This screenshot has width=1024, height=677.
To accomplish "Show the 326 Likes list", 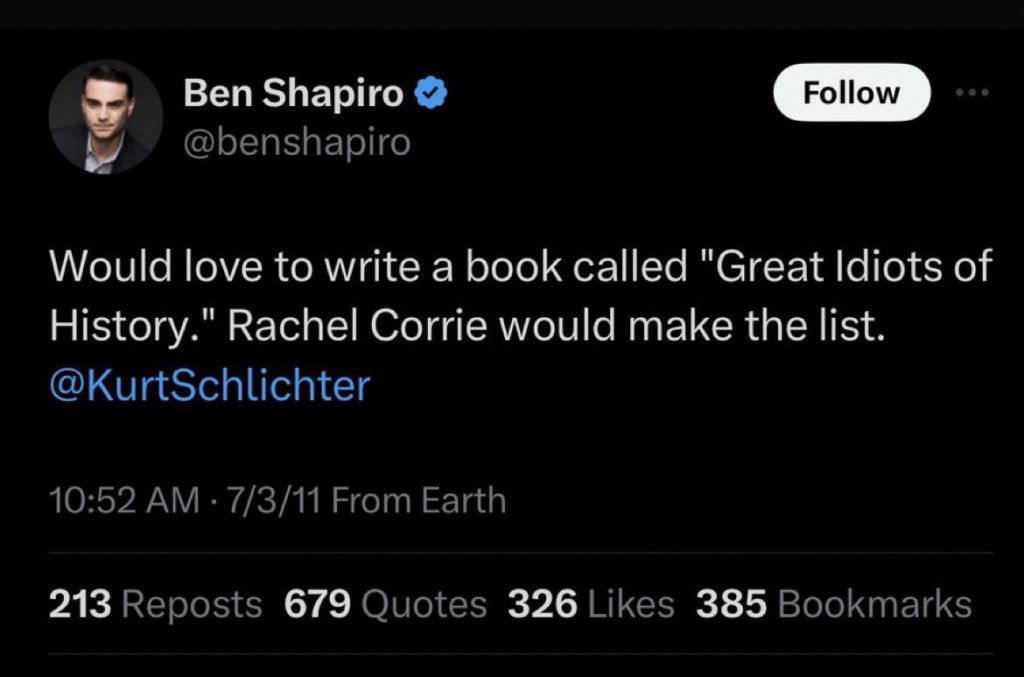I will tap(591, 604).
